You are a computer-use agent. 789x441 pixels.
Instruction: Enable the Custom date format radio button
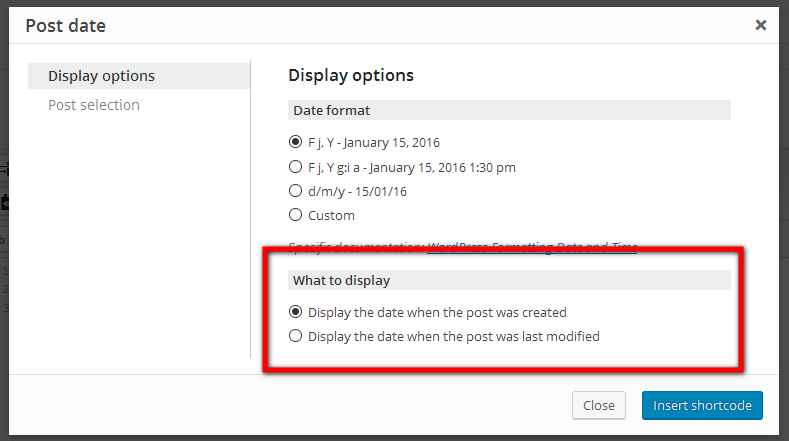point(295,215)
